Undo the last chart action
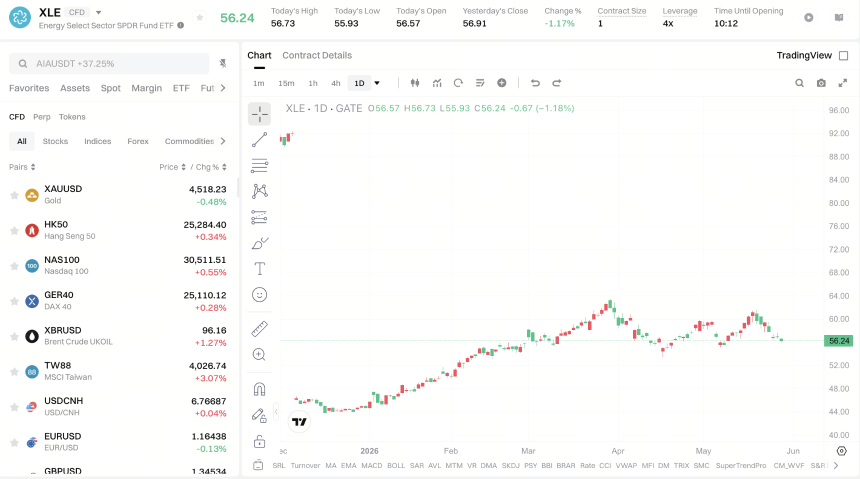The image size is (860, 479). point(535,83)
